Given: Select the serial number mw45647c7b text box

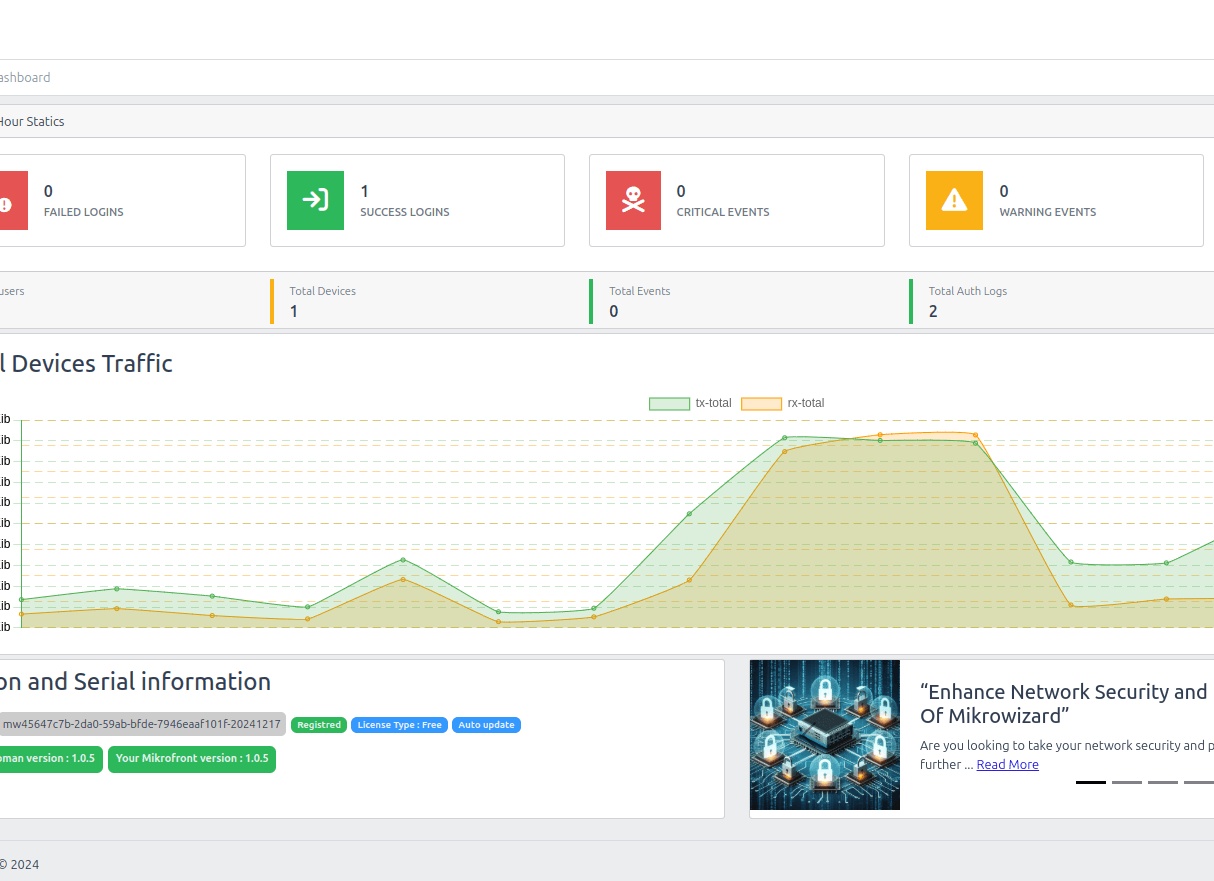Looking at the screenshot, I should [x=142, y=724].
